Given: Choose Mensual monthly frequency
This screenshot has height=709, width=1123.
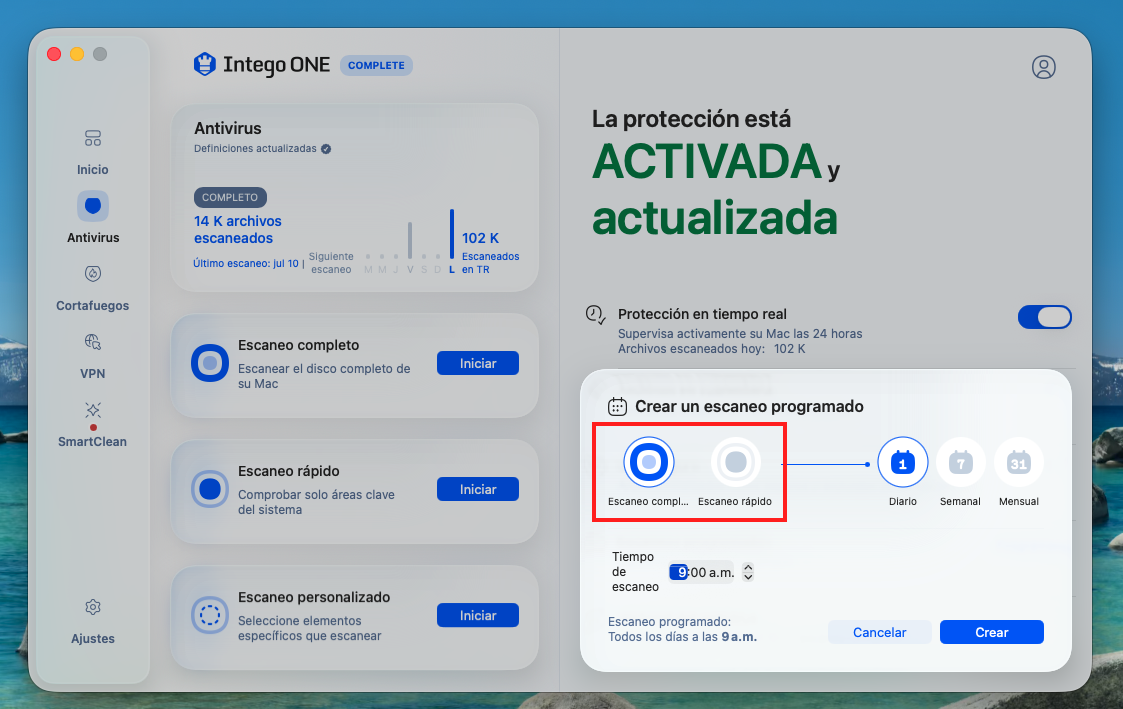Looking at the screenshot, I should pos(1018,463).
